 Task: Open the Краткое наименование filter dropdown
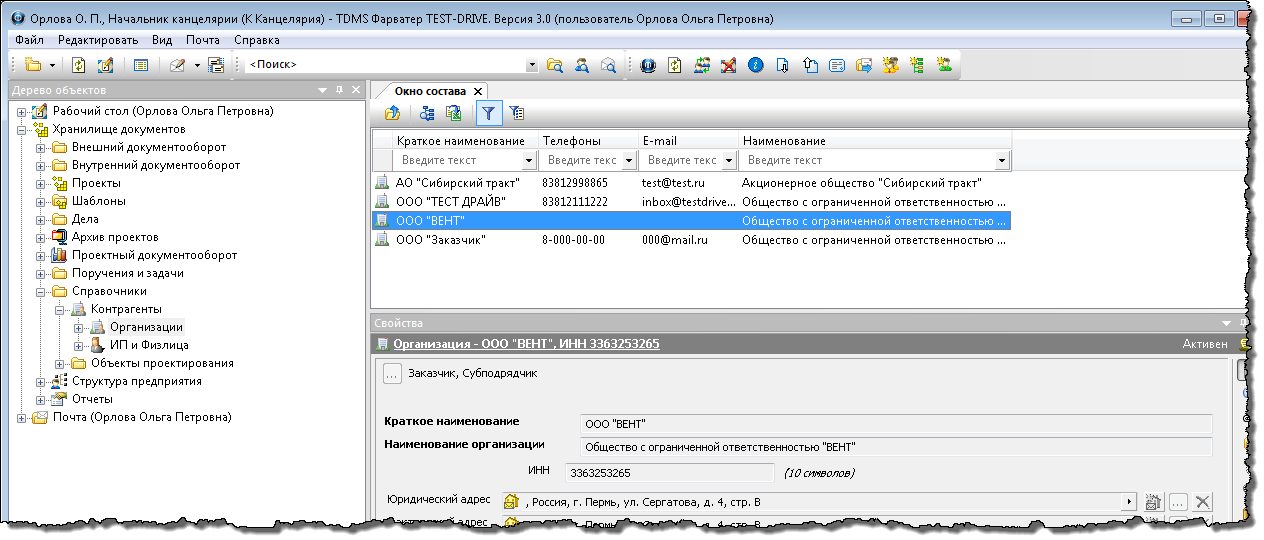point(529,160)
